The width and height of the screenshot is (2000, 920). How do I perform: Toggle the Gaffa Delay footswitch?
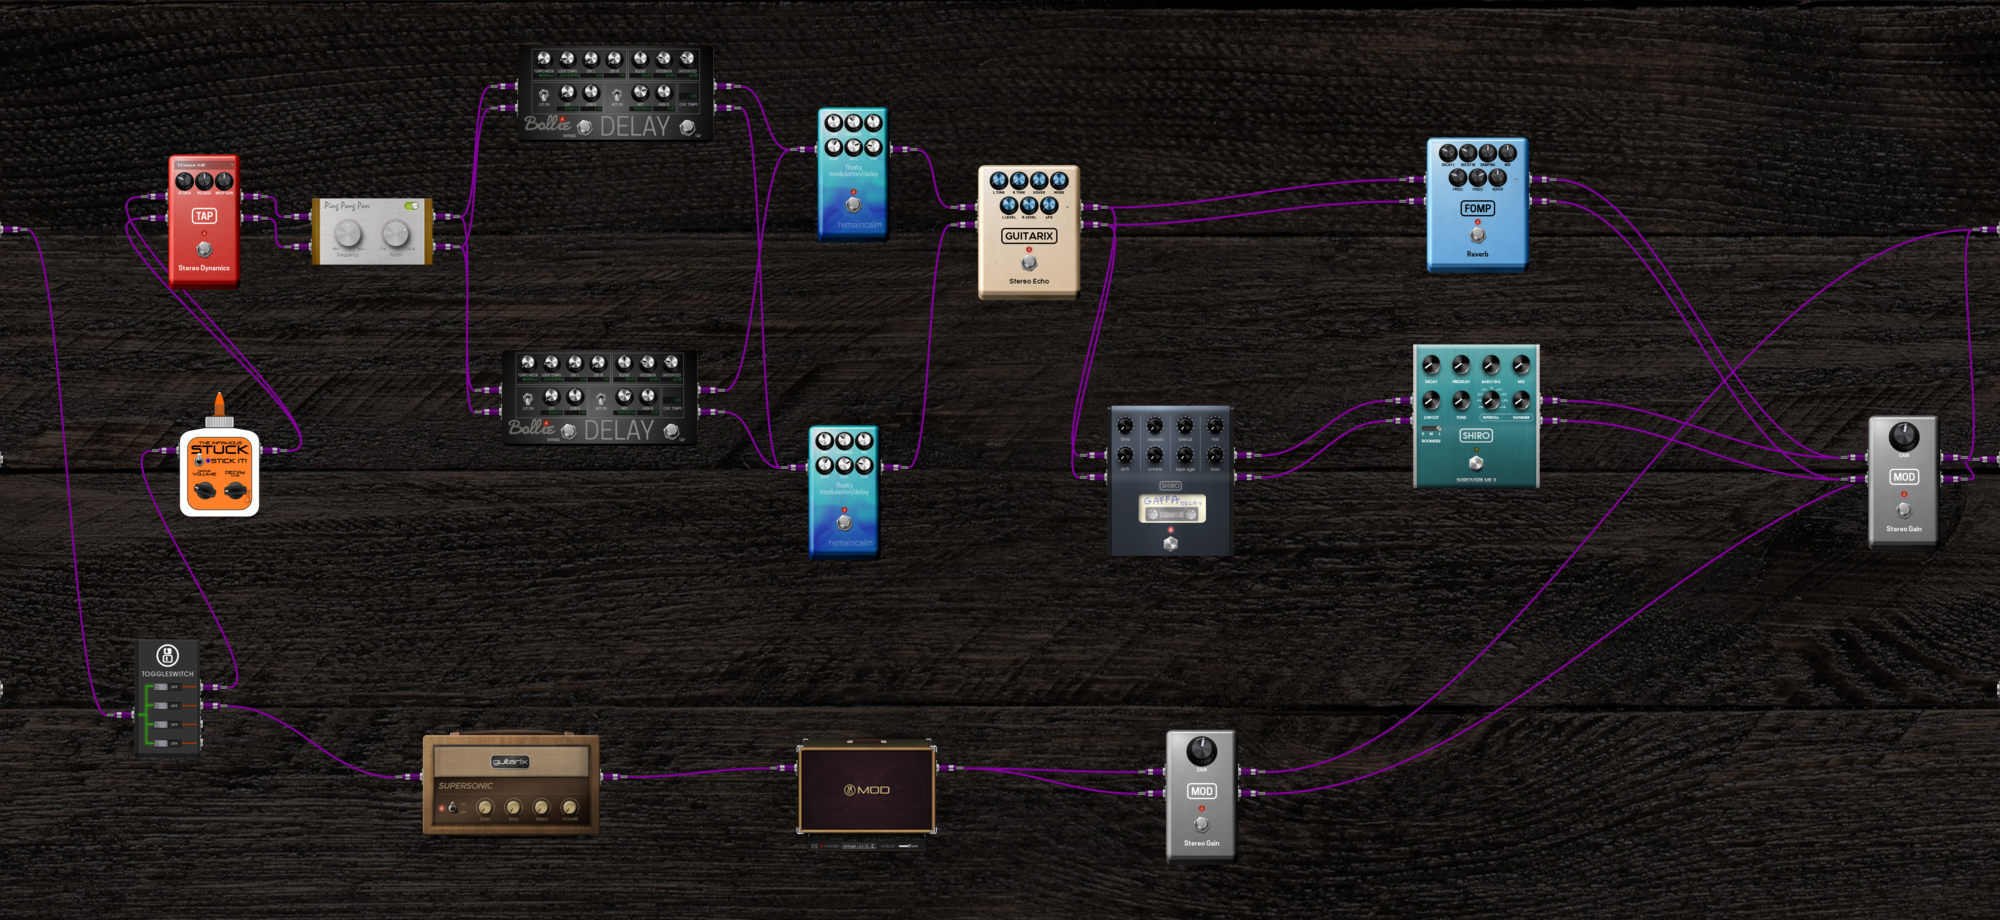1170,543
